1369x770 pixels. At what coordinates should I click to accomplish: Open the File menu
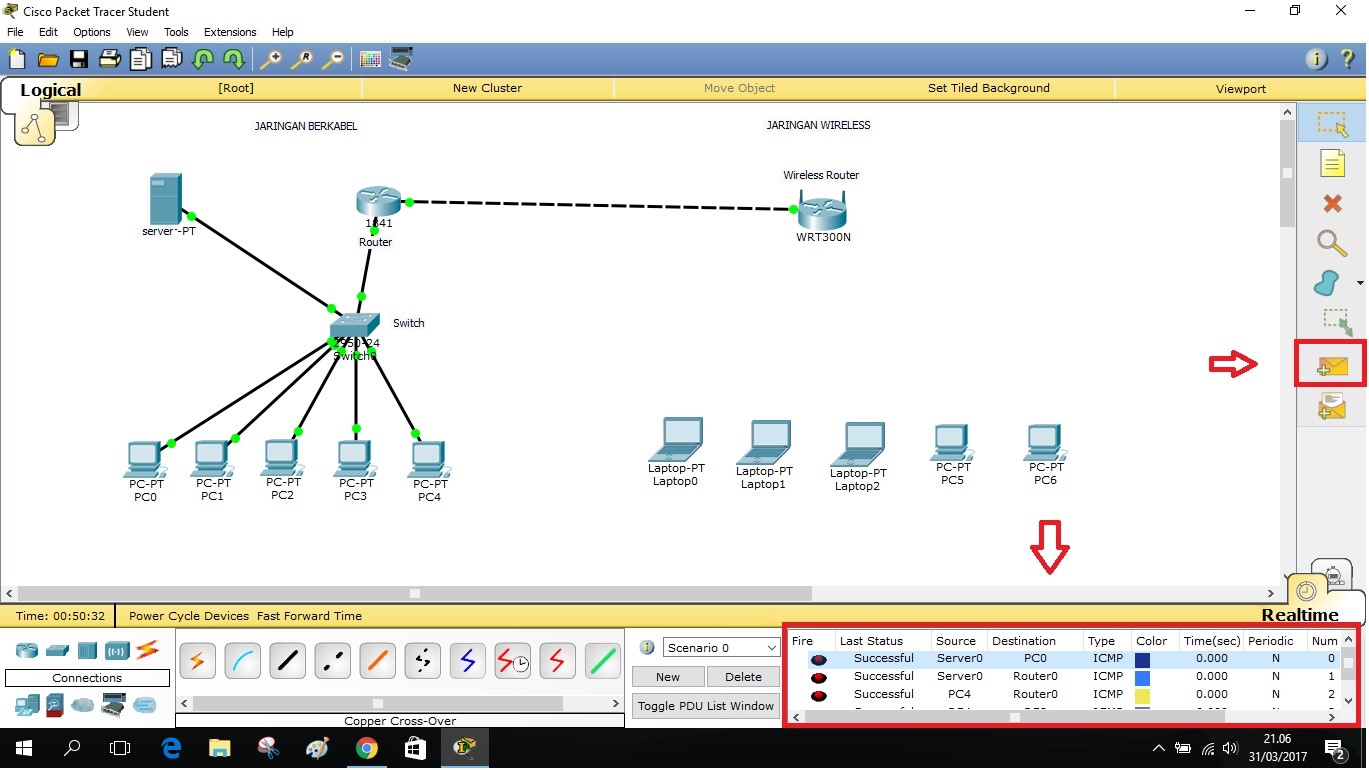tap(15, 32)
